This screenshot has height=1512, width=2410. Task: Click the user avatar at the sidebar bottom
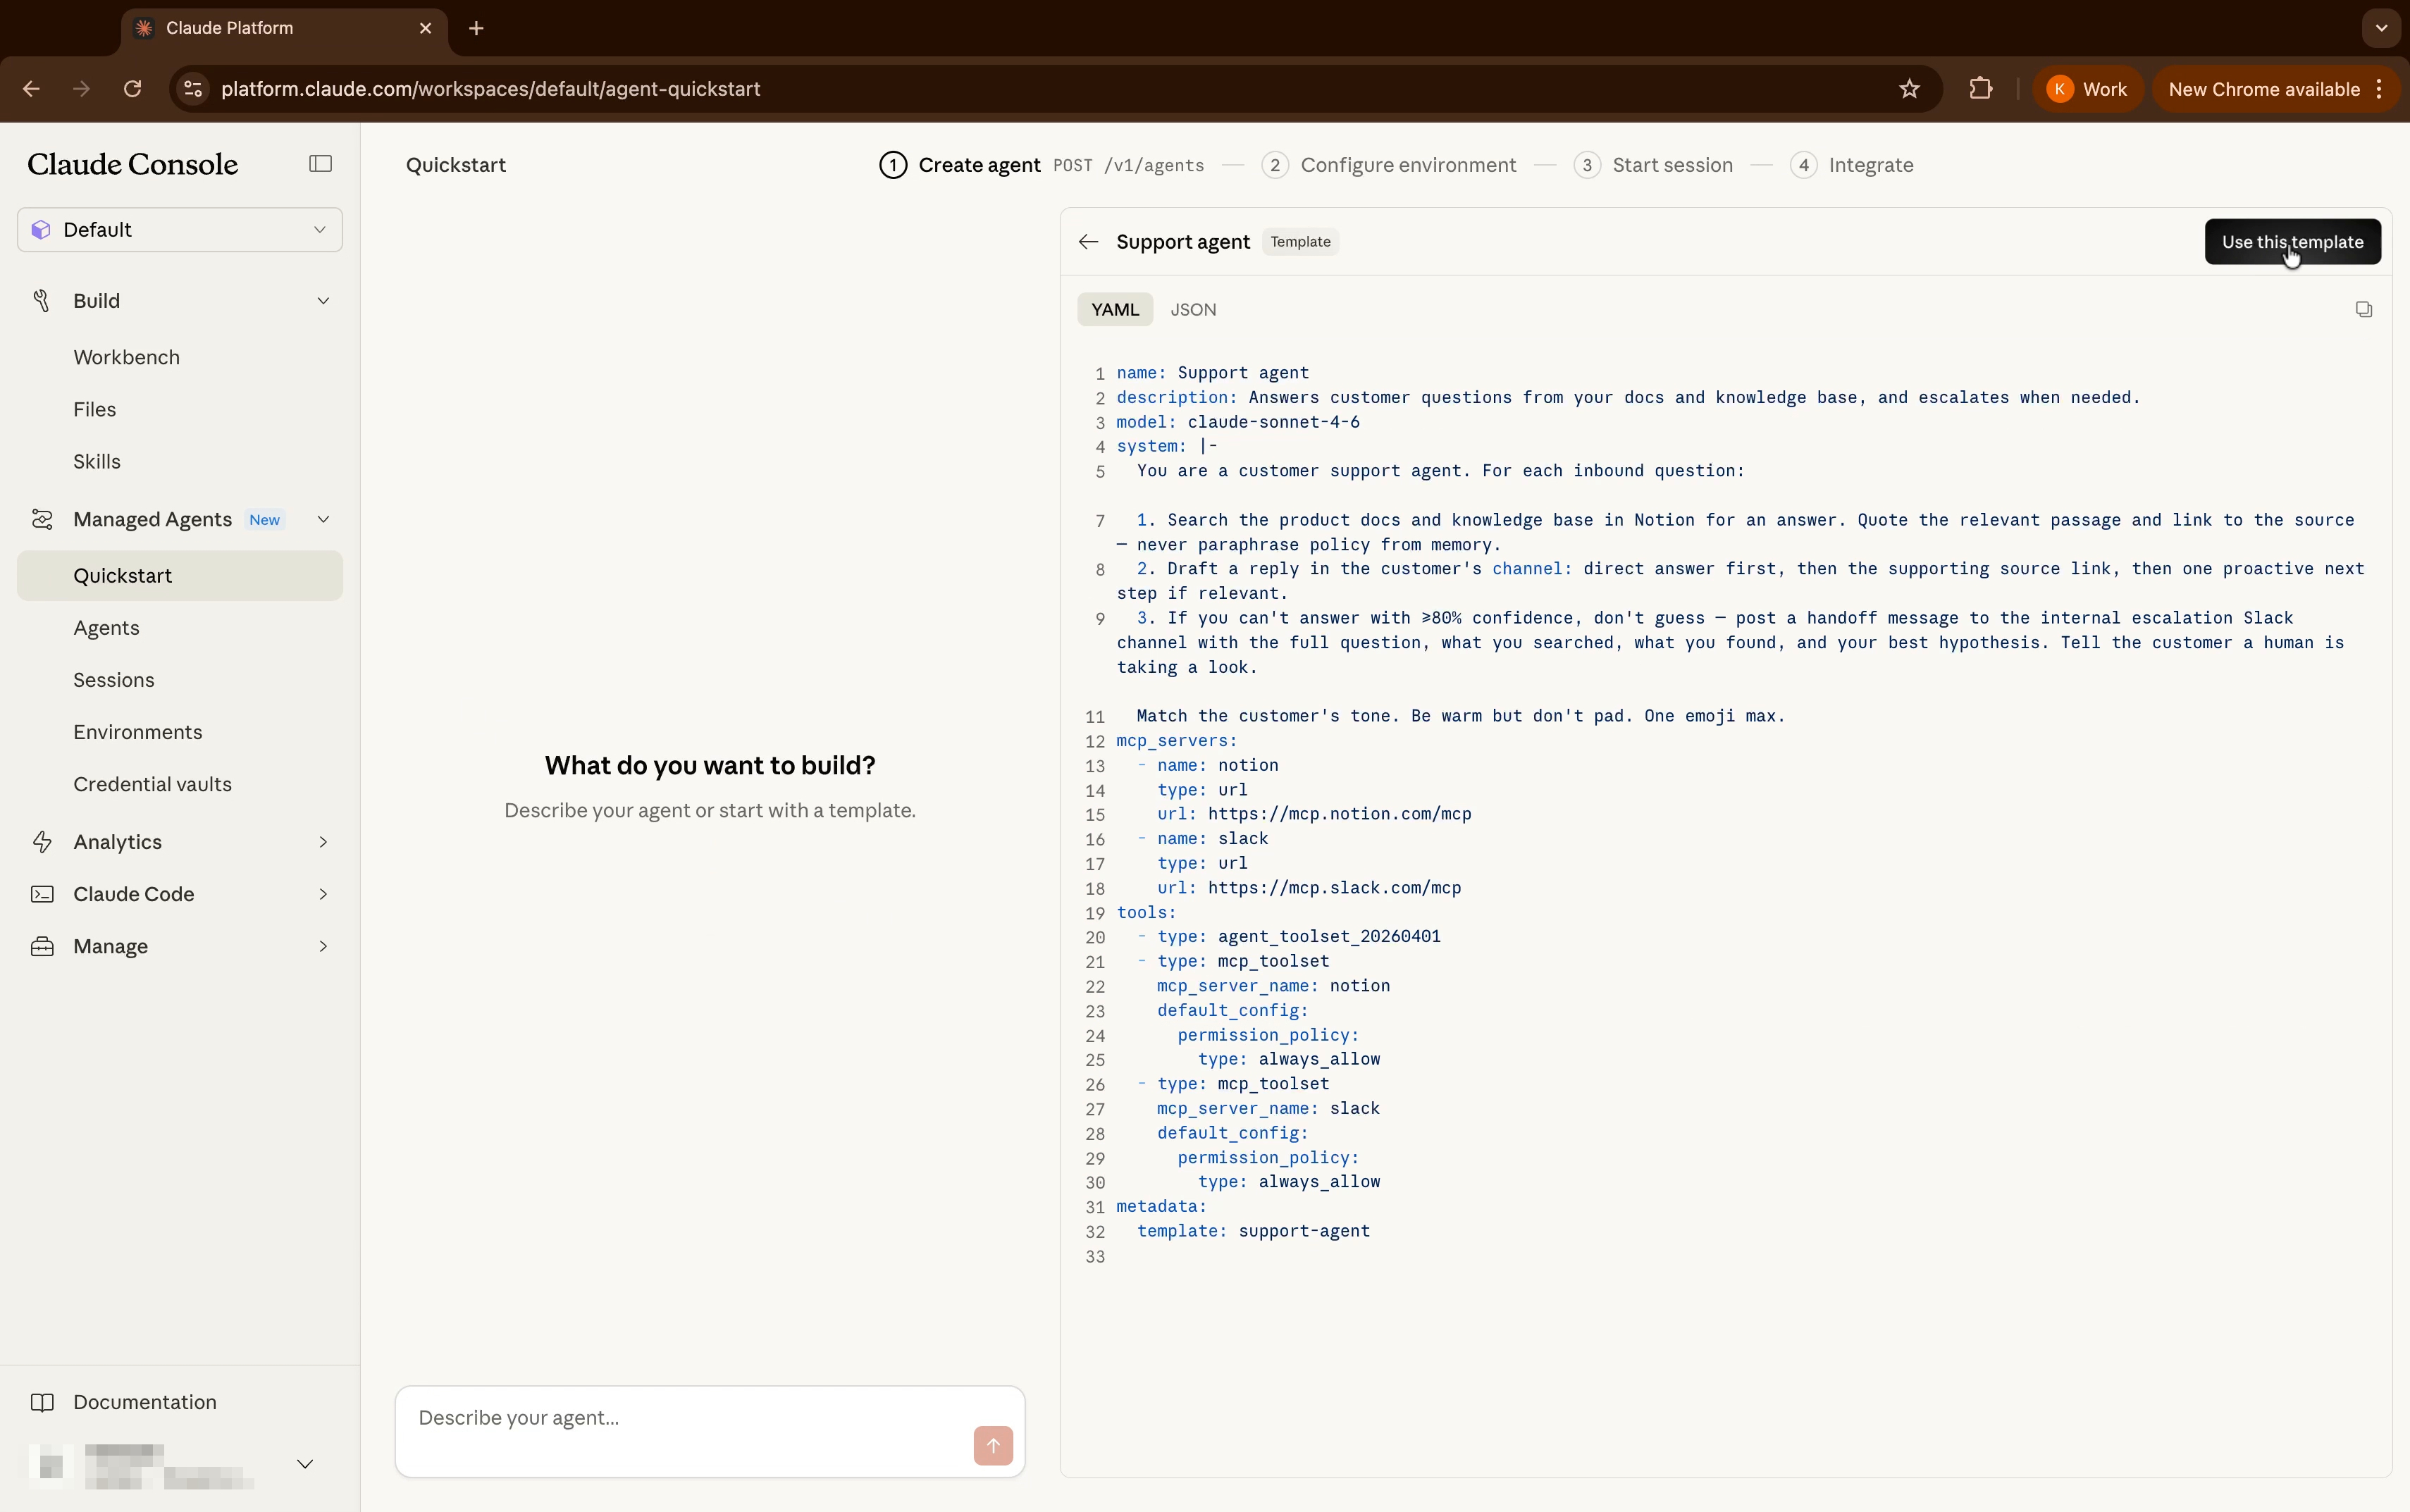51,1465
